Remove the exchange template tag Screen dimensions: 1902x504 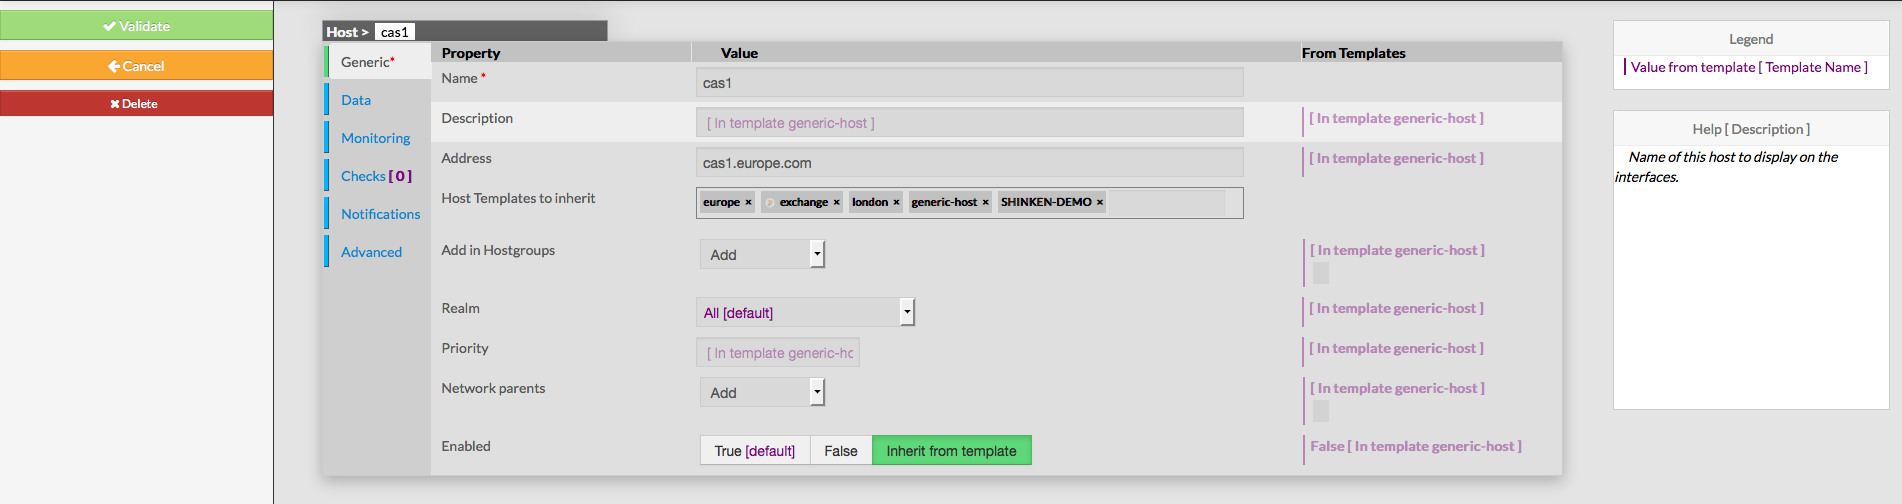coord(837,203)
